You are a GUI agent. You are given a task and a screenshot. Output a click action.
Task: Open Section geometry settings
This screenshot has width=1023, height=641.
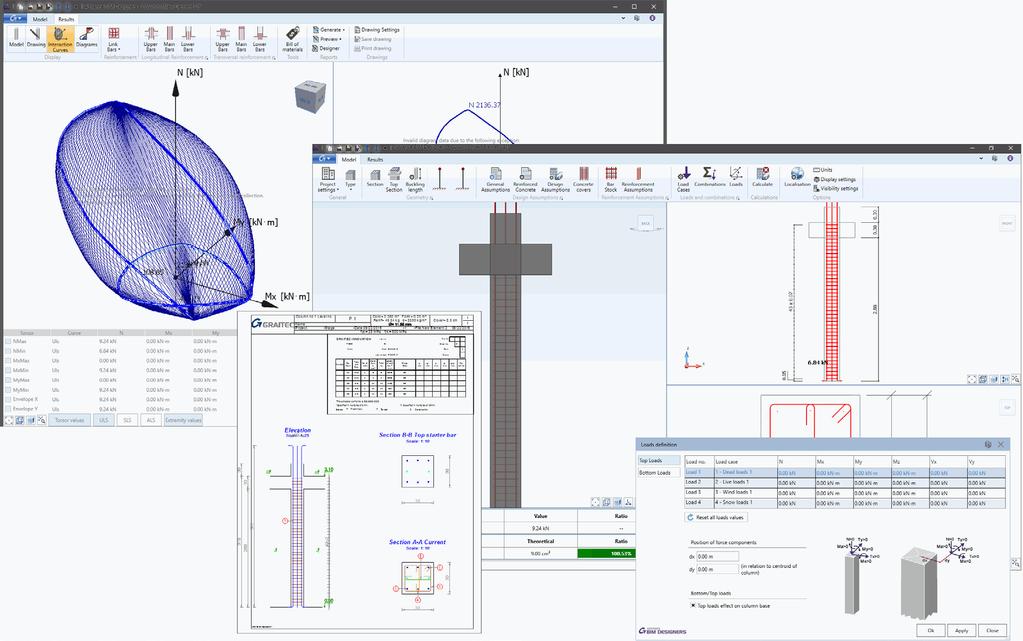click(375, 178)
